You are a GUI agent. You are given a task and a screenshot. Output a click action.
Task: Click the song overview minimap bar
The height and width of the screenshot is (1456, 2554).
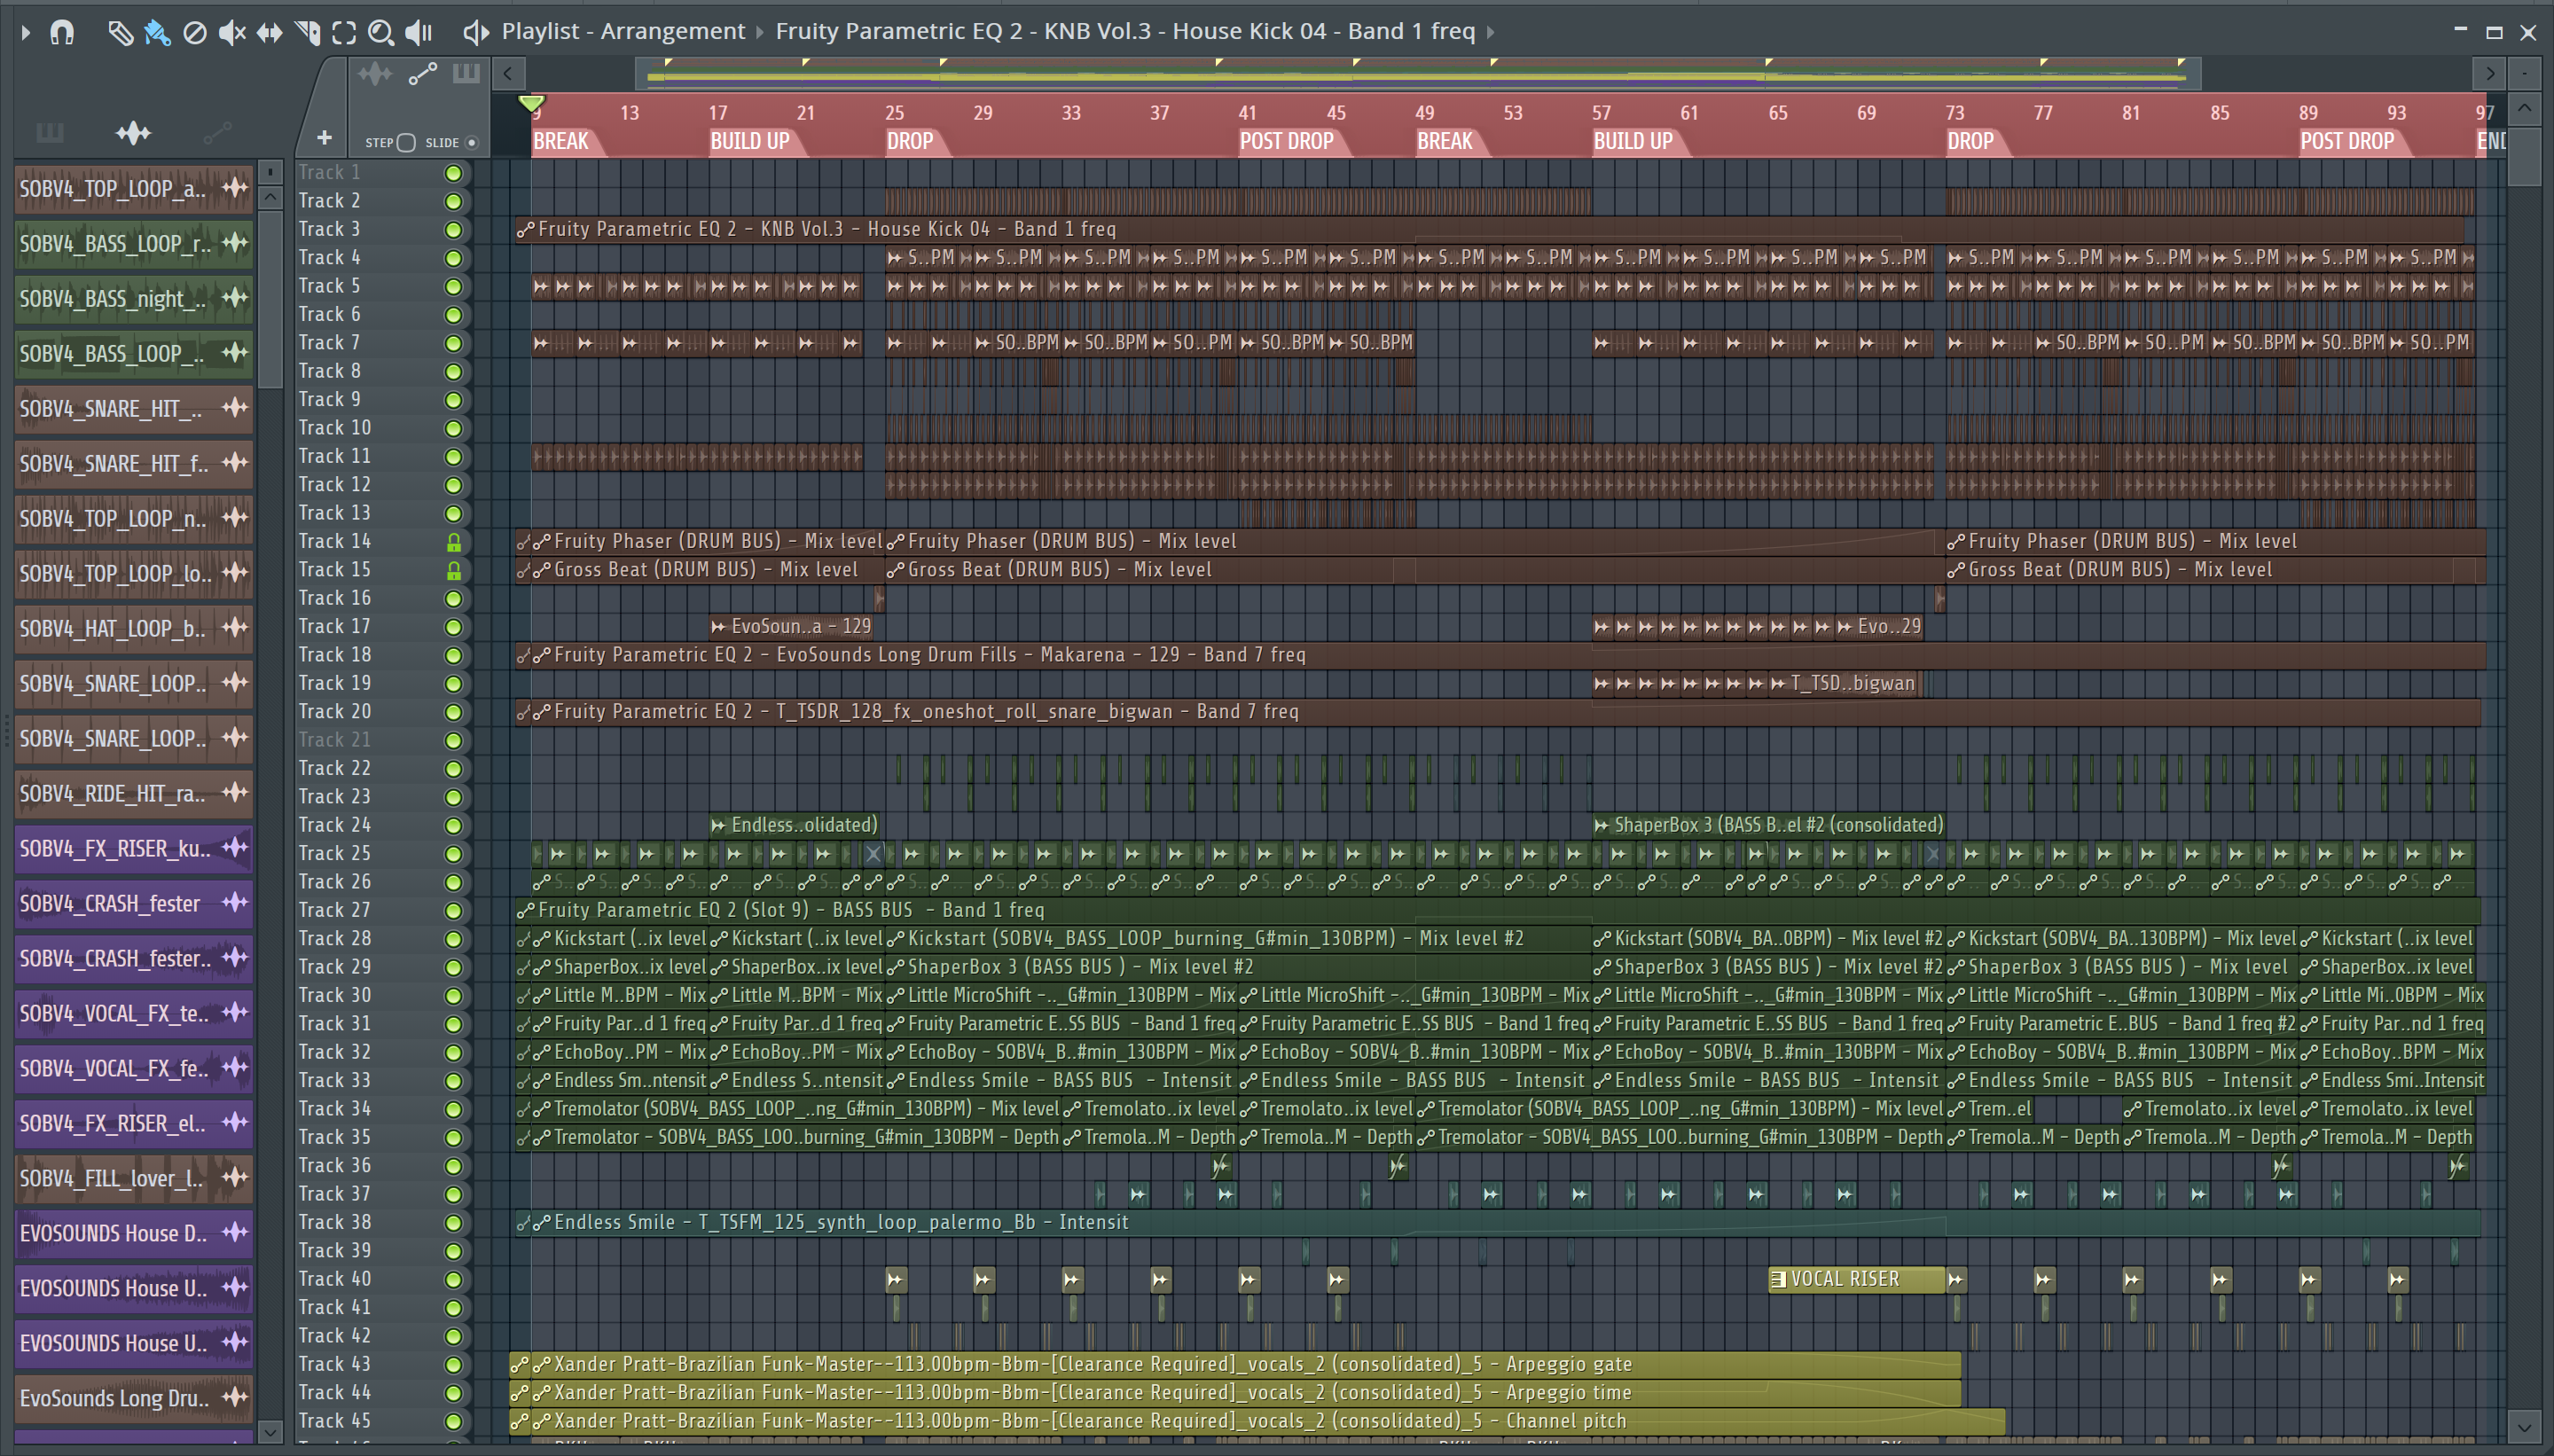pos(1417,73)
